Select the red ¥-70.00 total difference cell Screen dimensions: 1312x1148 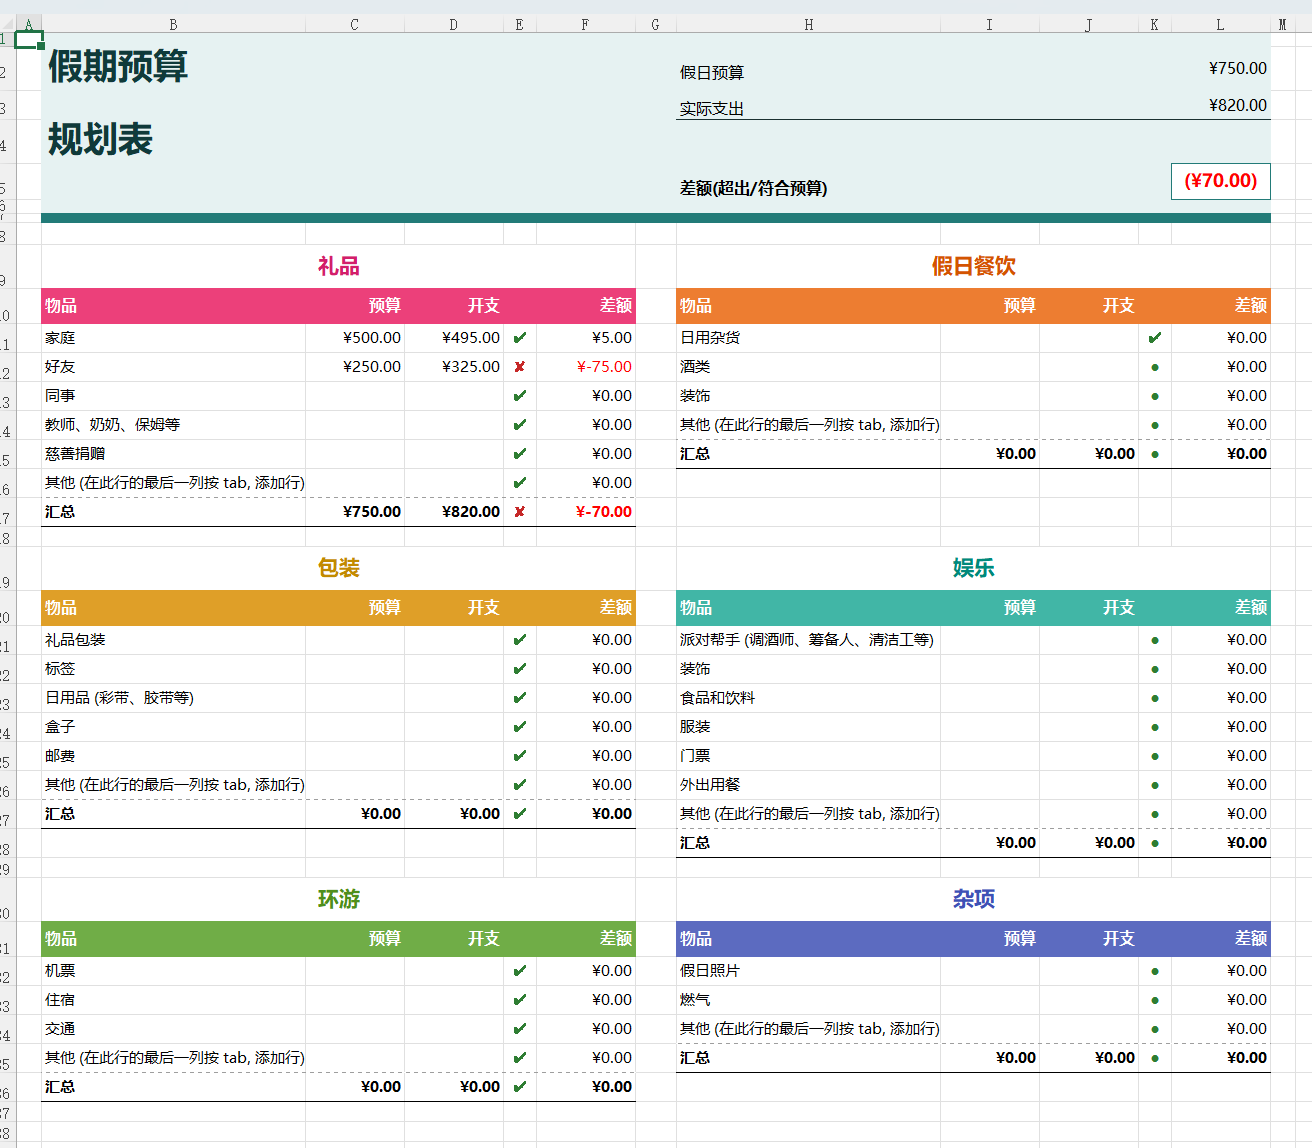pyautogui.click(x=586, y=512)
